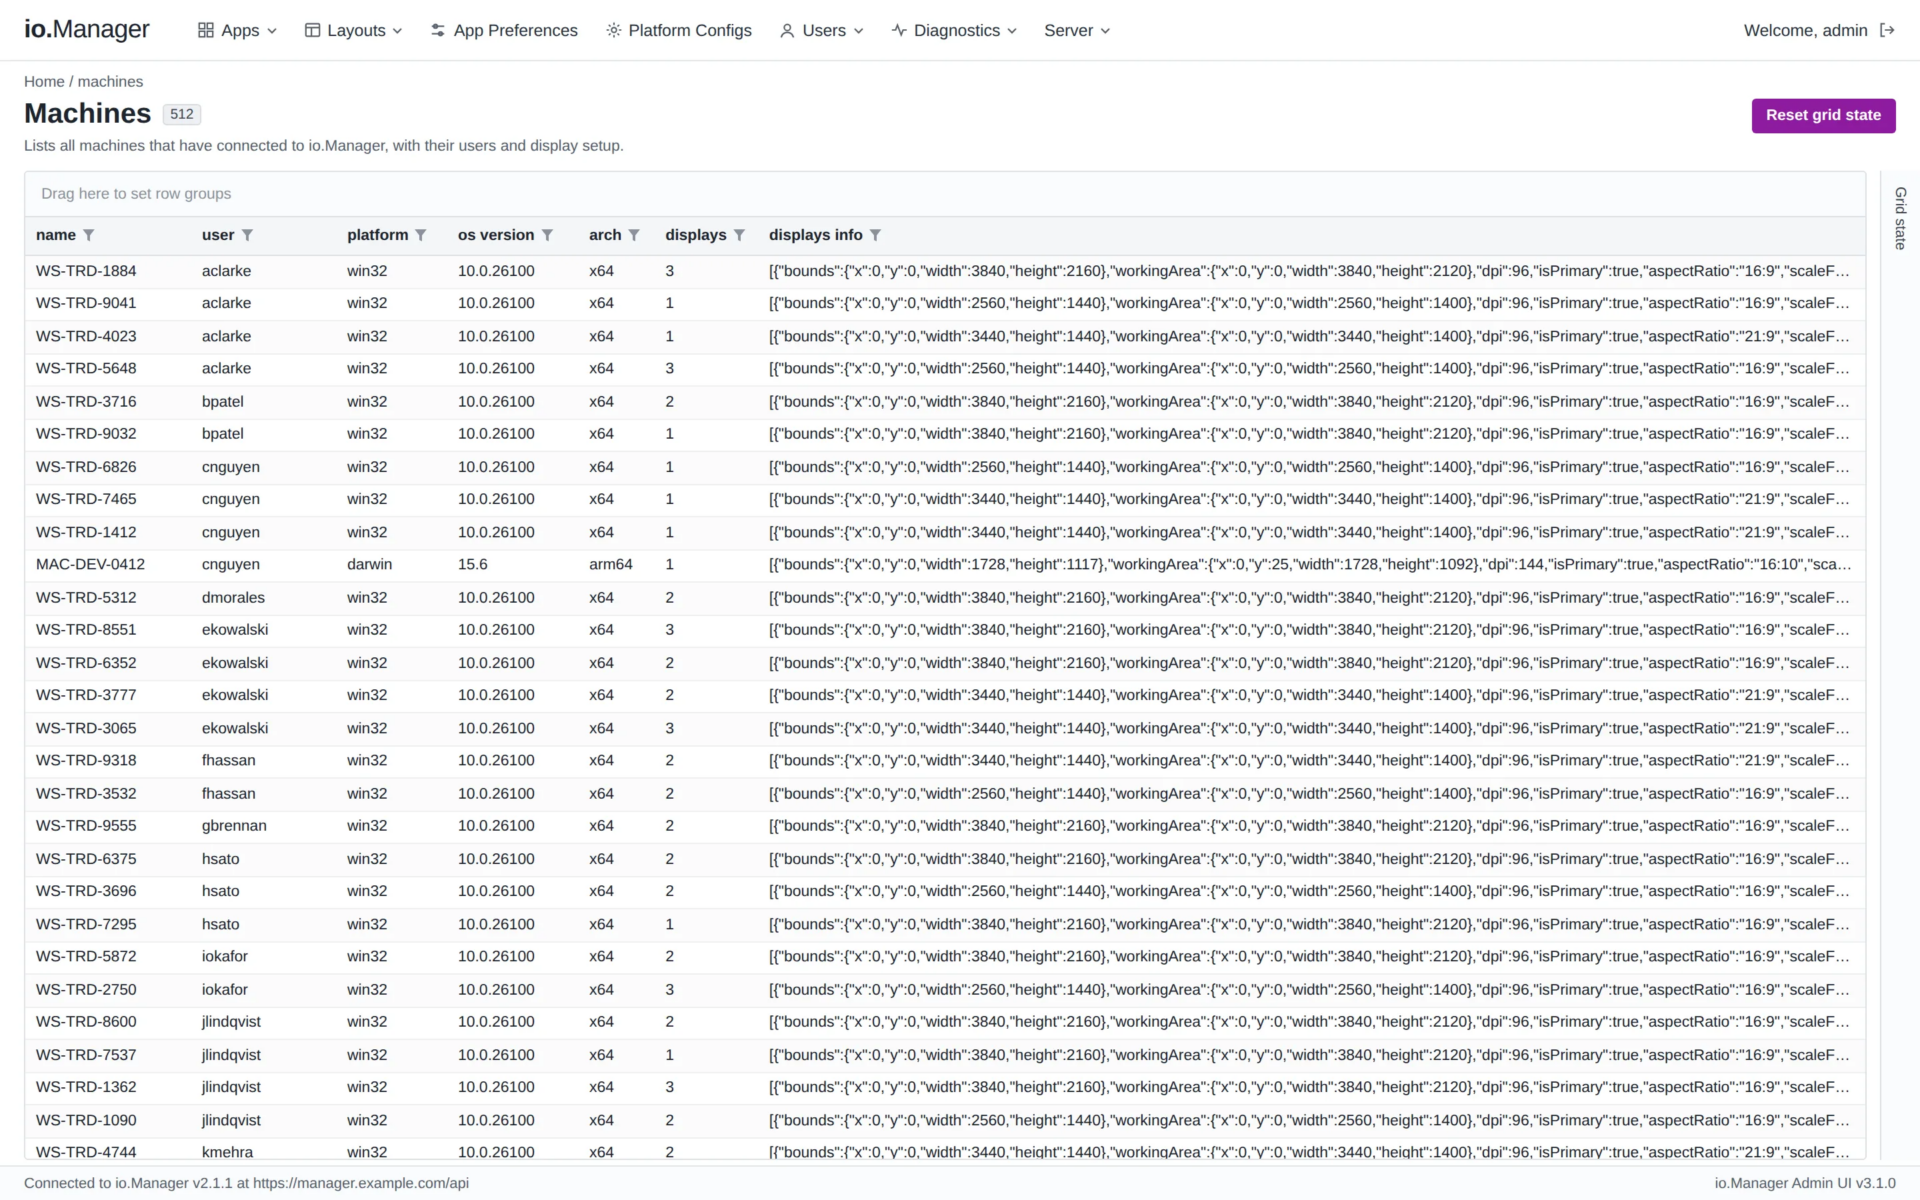Open filter for os version column
Image resolution: width=1920 pixels, height=1200 pixels.
click(547, 235)
